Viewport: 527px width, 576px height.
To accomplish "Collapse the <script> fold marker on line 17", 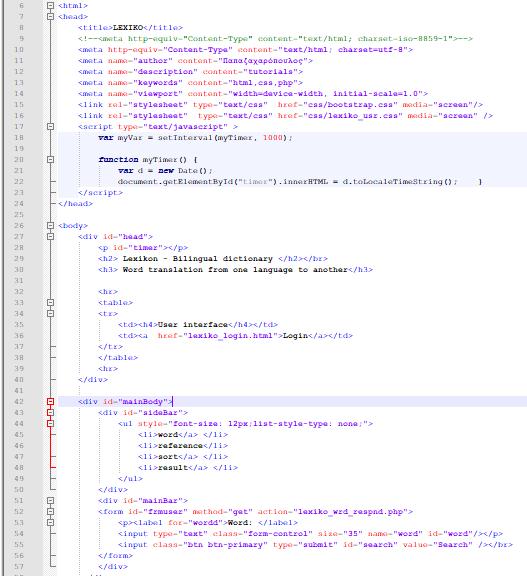I will 51,126.
